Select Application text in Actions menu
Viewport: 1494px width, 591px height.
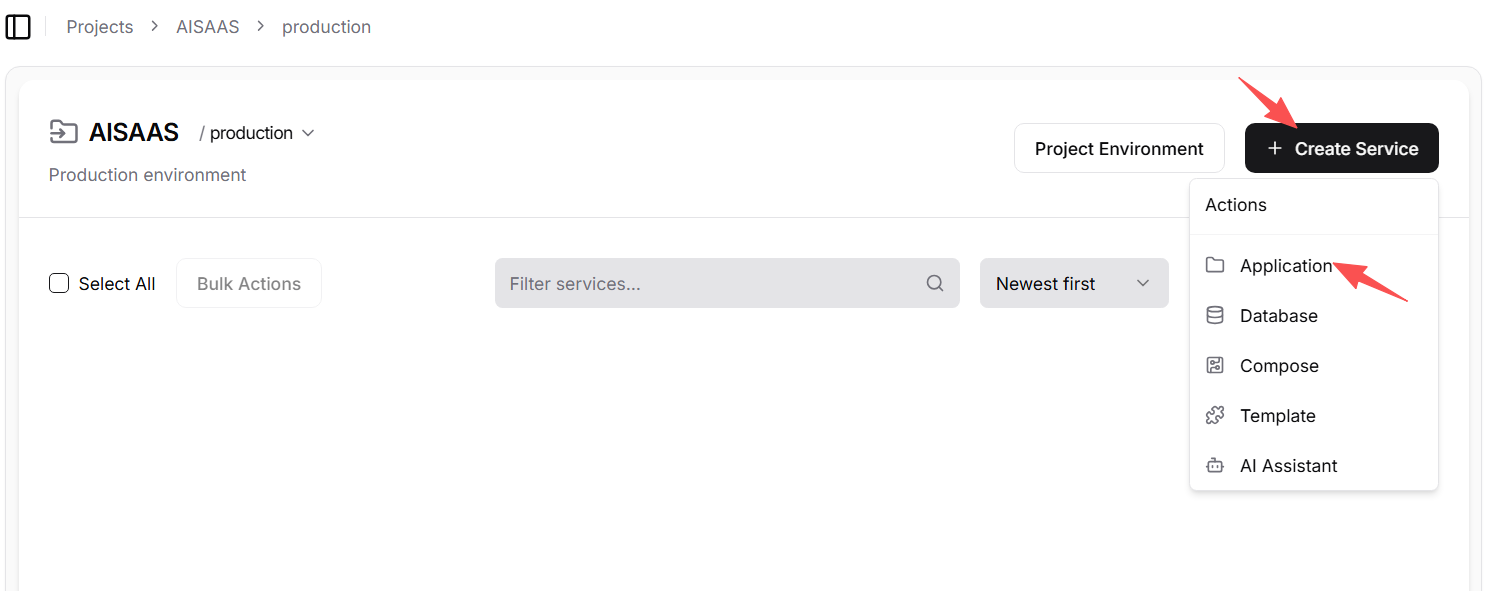click(1285, 265)
